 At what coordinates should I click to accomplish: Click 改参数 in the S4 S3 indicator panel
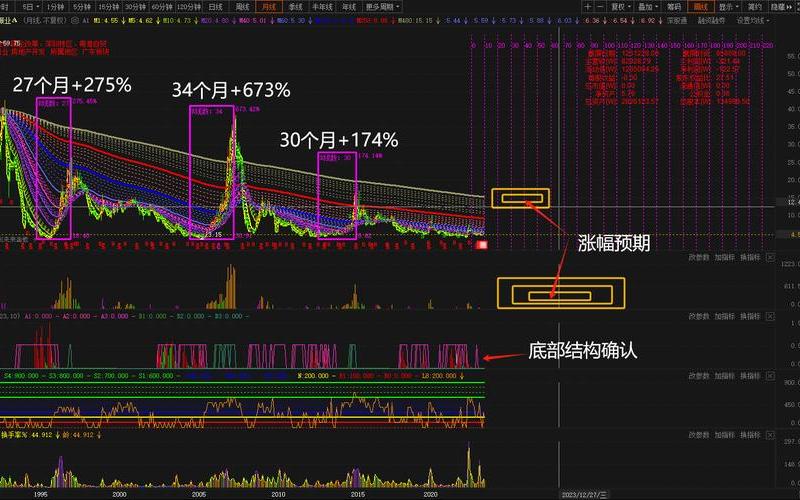pyautogui.click(x=698, y=376)
